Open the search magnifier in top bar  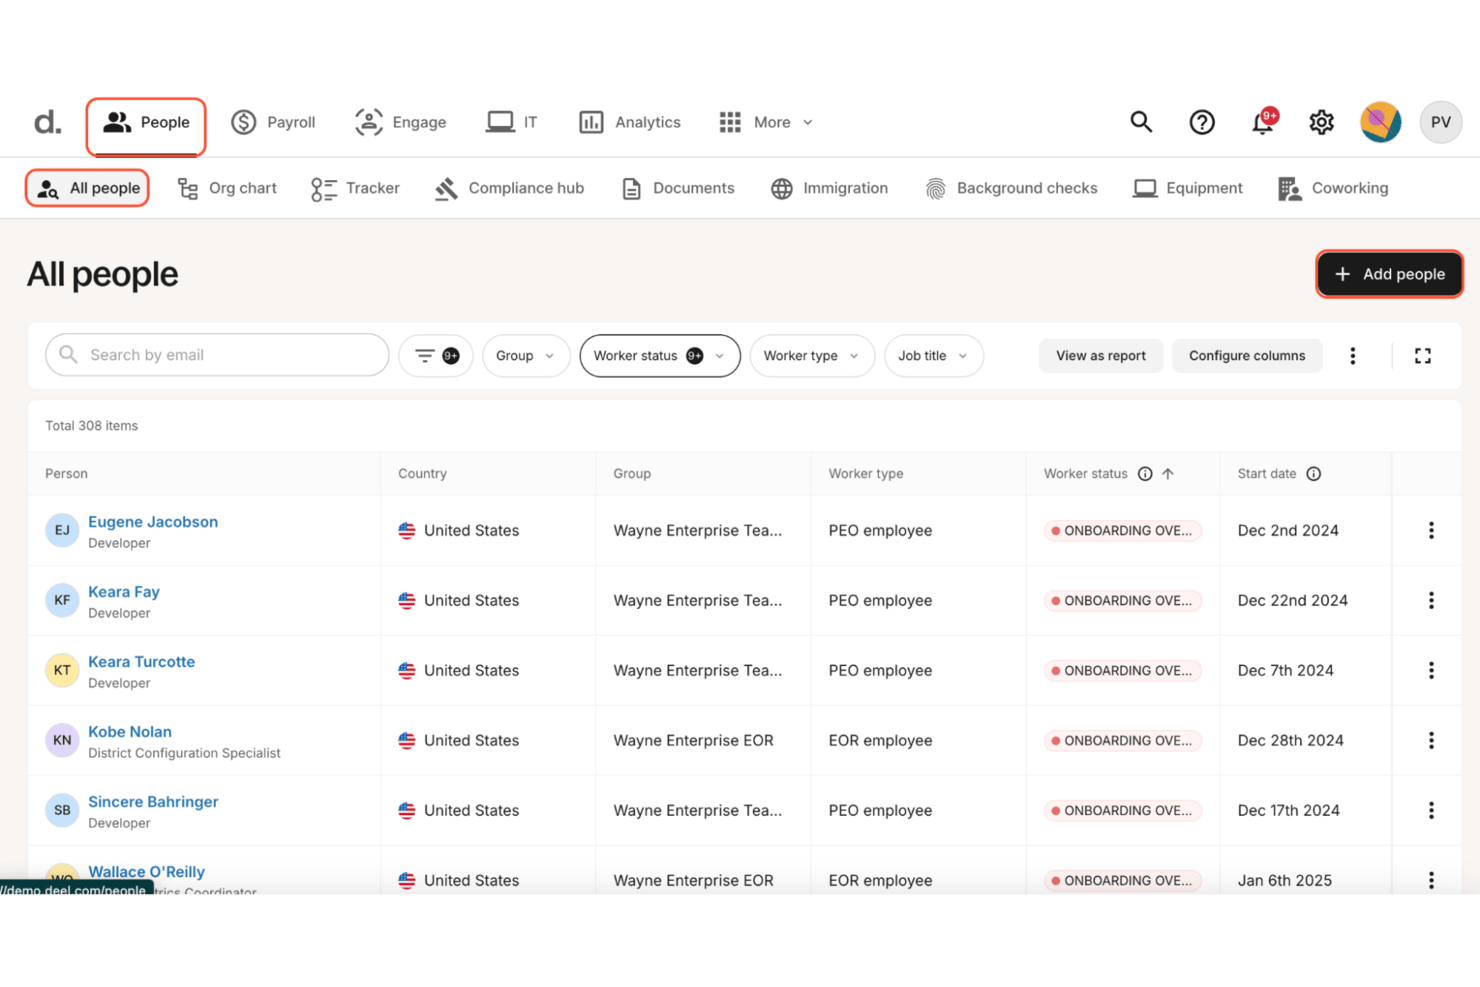(x=1141, y=122)
